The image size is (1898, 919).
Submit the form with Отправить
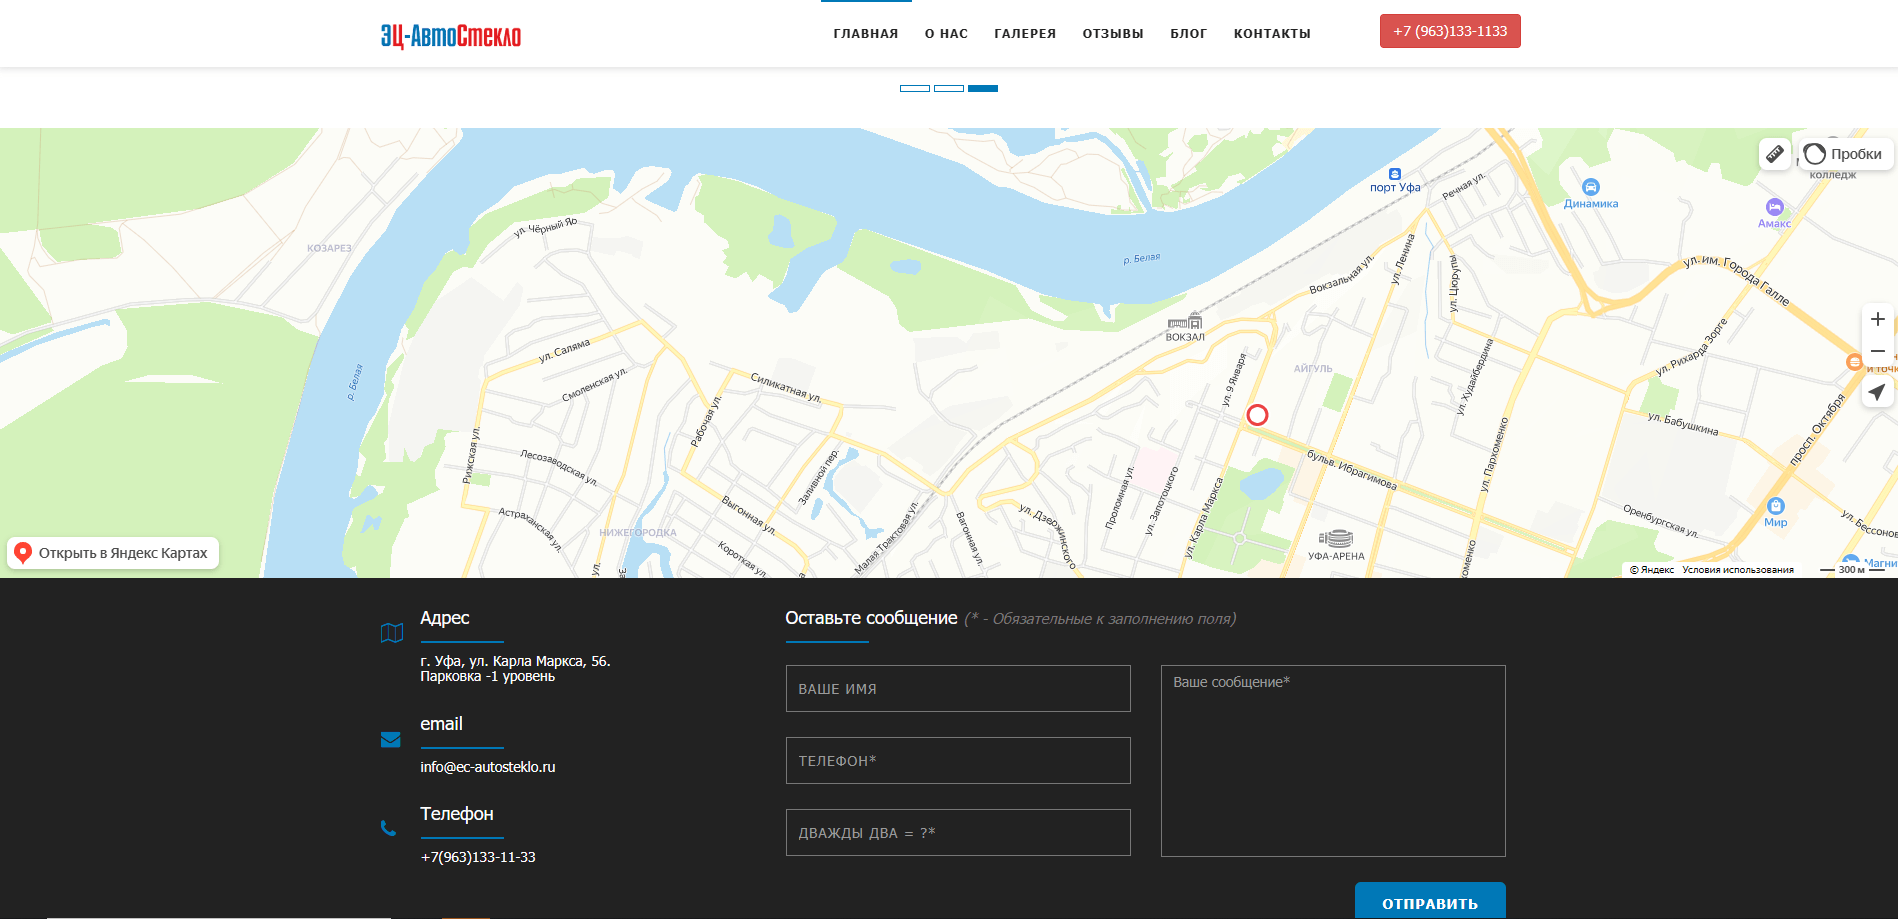click(x=1430, y=901)
